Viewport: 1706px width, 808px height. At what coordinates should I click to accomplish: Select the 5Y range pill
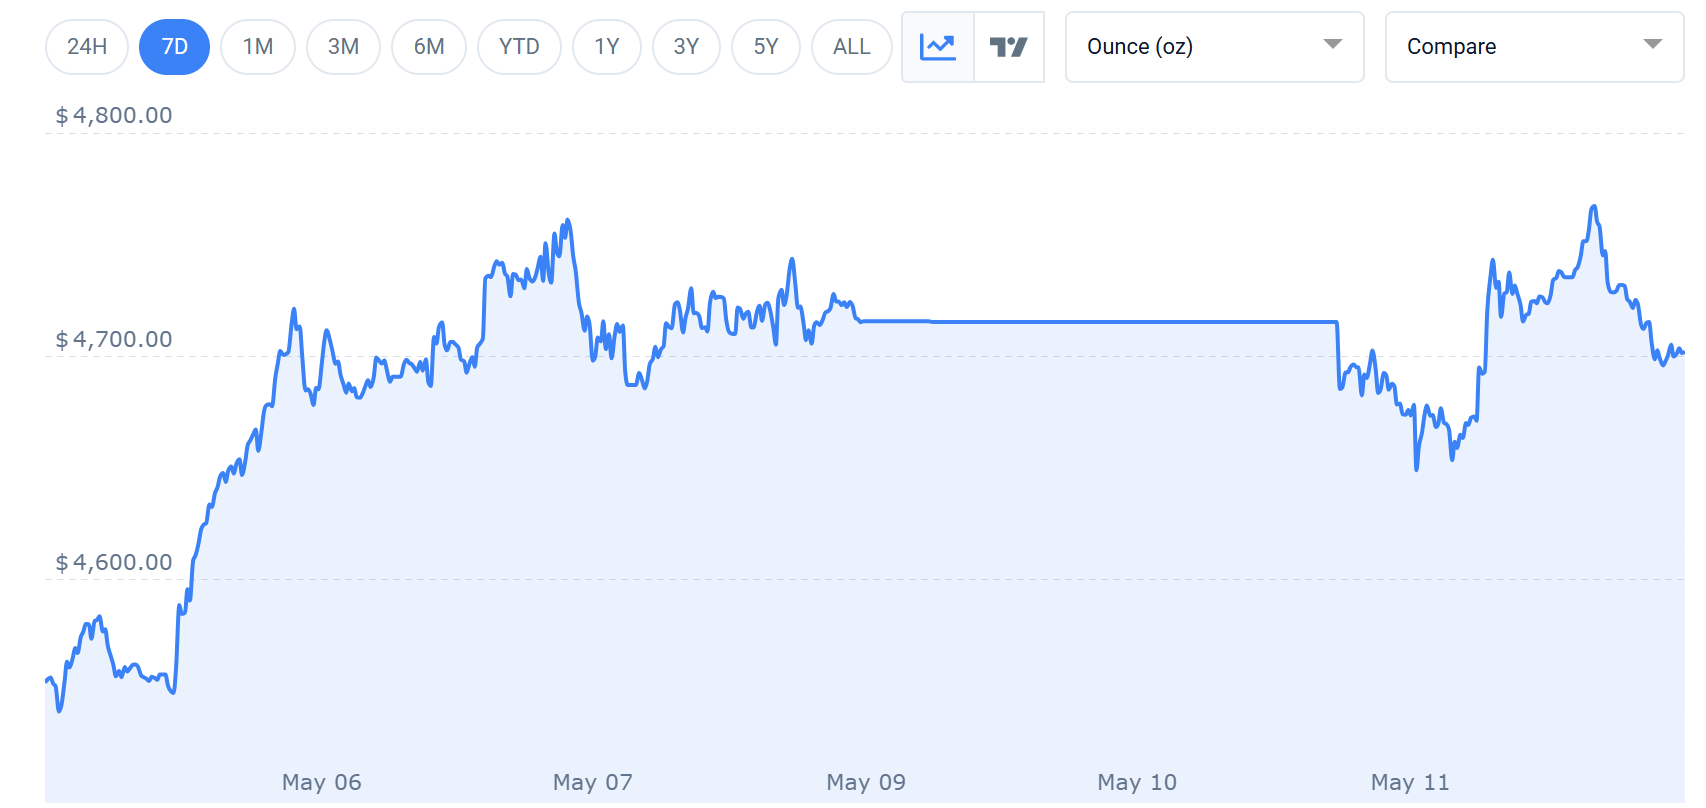[766, 47]
